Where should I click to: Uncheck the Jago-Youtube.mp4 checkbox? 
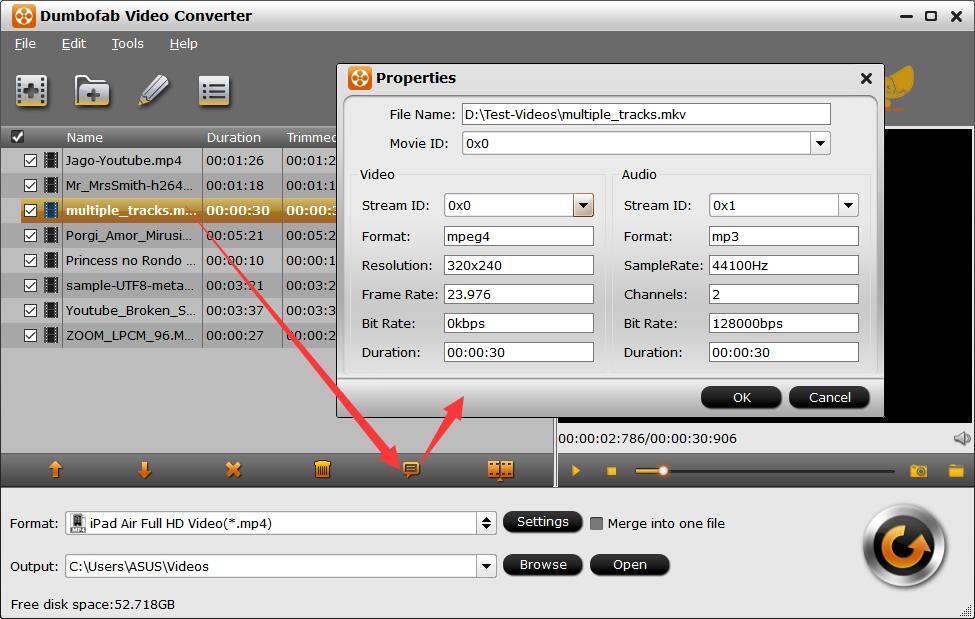[x=30, y=160]
